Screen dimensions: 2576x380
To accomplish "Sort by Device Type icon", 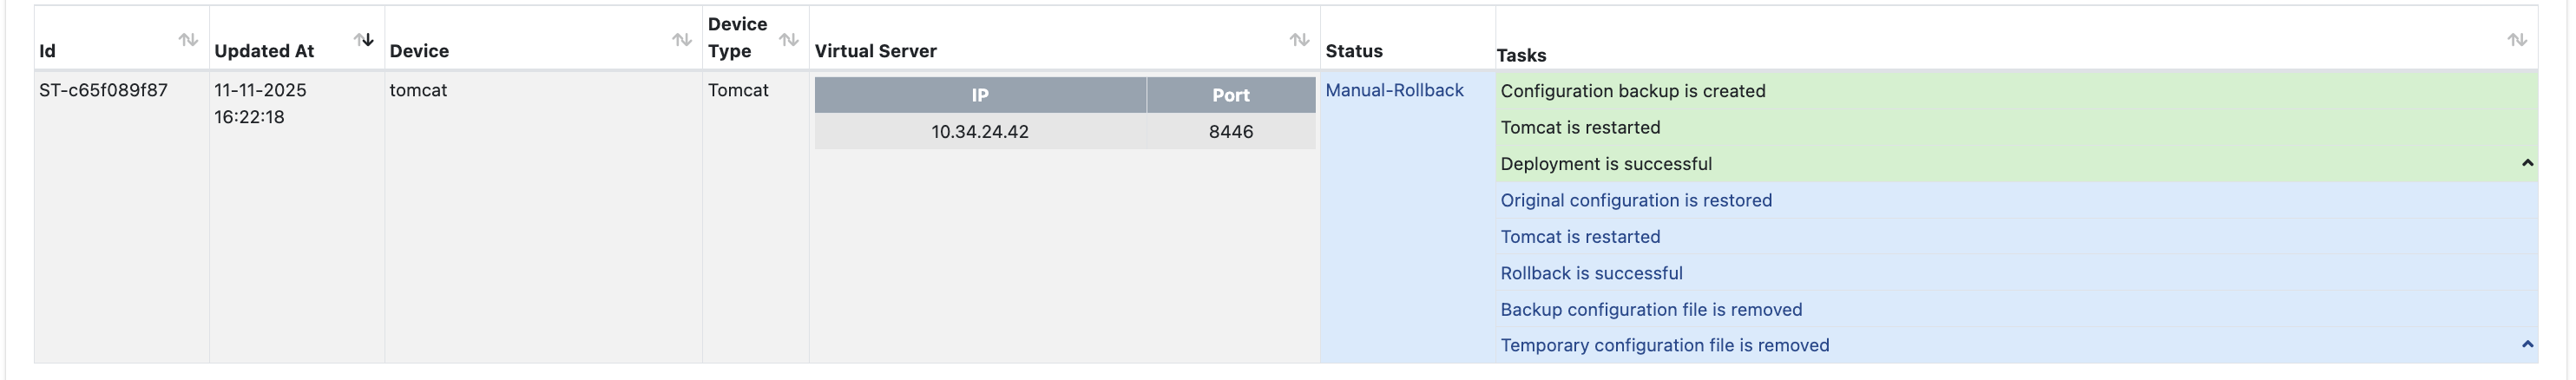I will pos(789,40).
